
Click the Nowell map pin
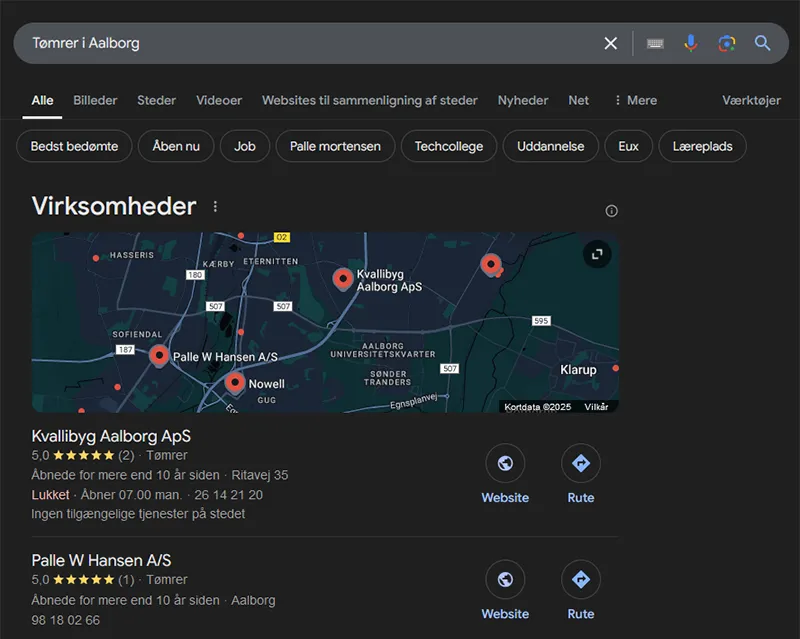[x=235, y=383]
